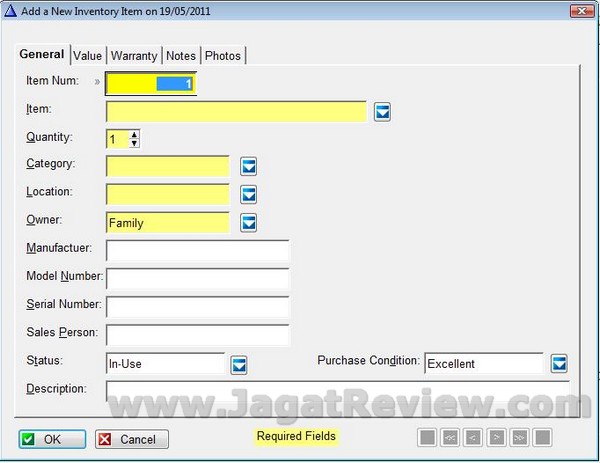
Task: Confirm with the OK button
Action: point(52,439)
